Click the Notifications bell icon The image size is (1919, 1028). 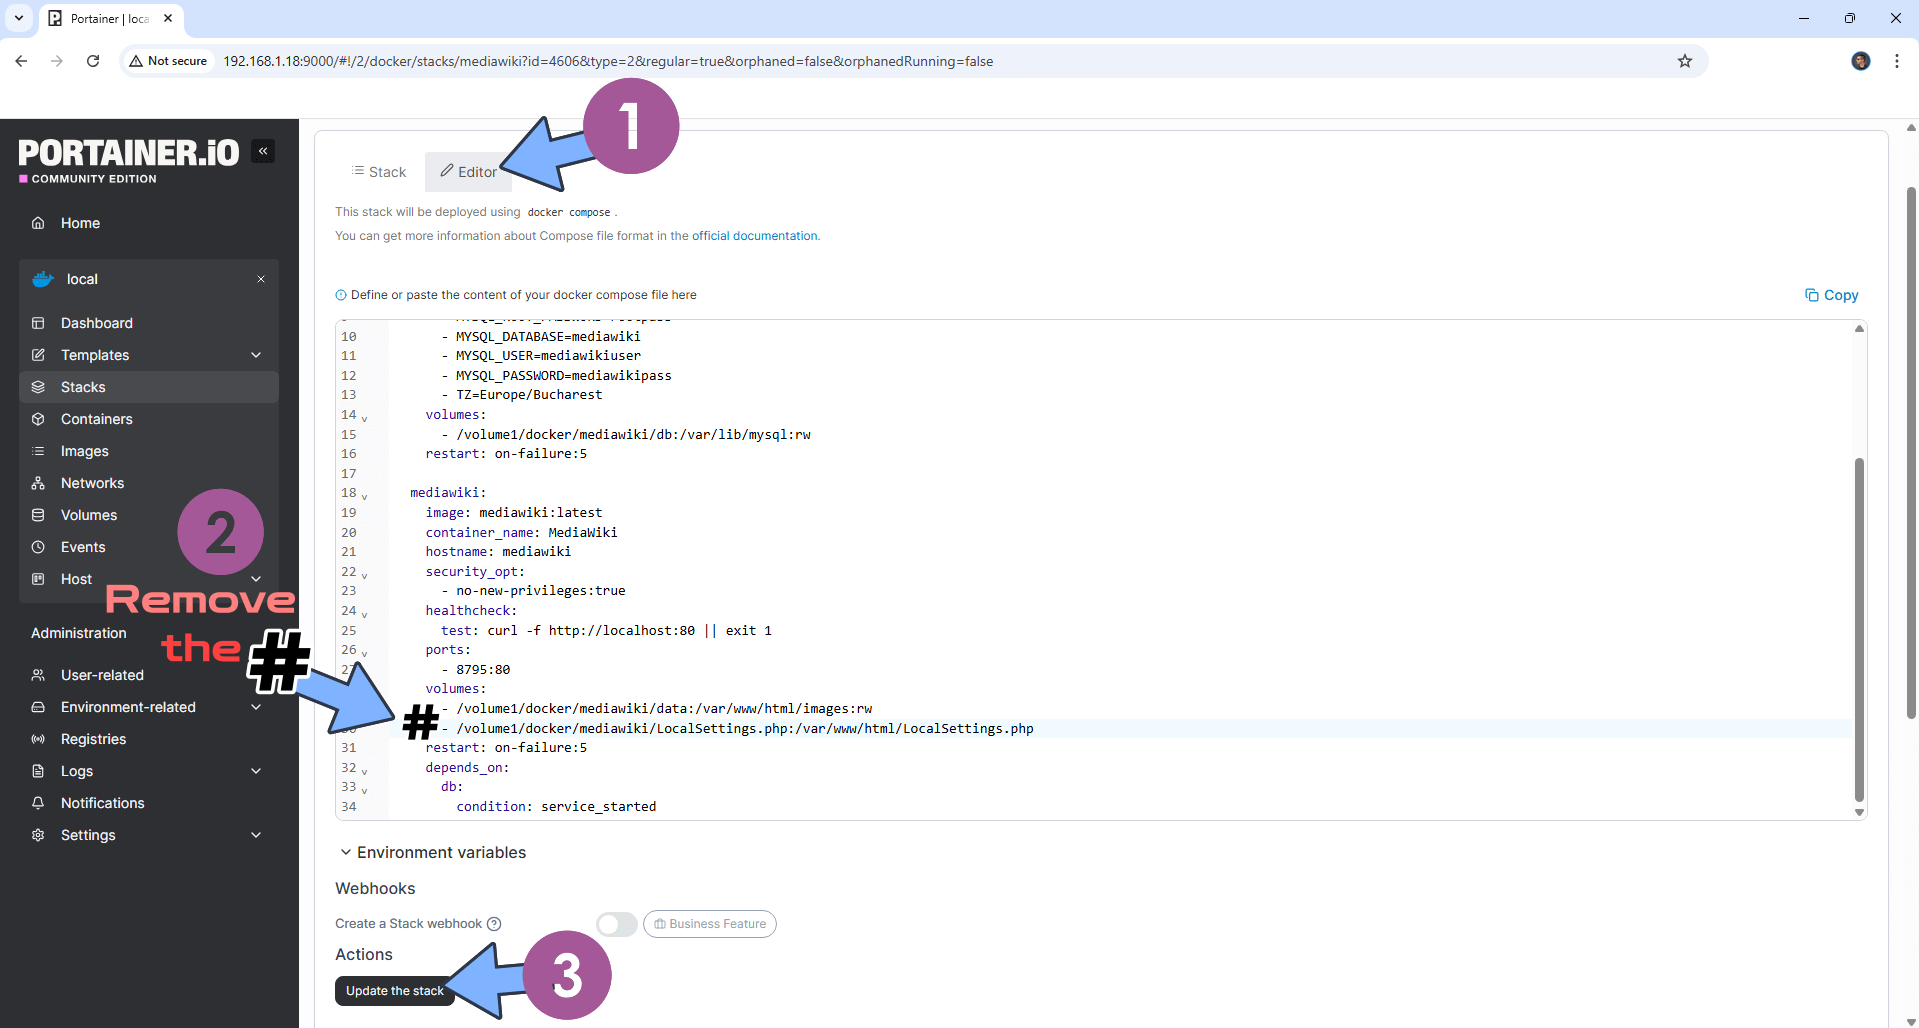click(38, 803)
